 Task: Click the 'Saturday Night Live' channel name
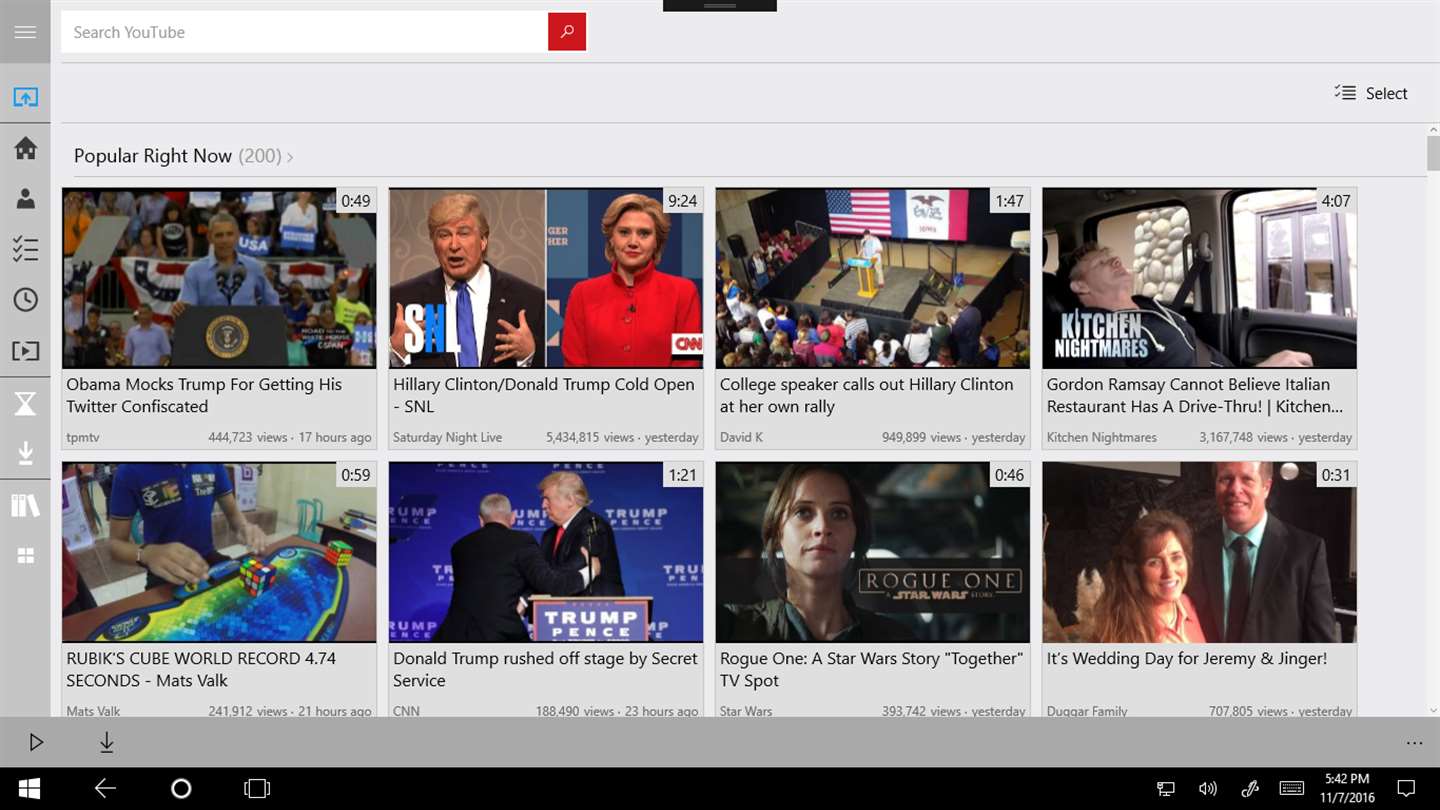(x=447, y=437)
